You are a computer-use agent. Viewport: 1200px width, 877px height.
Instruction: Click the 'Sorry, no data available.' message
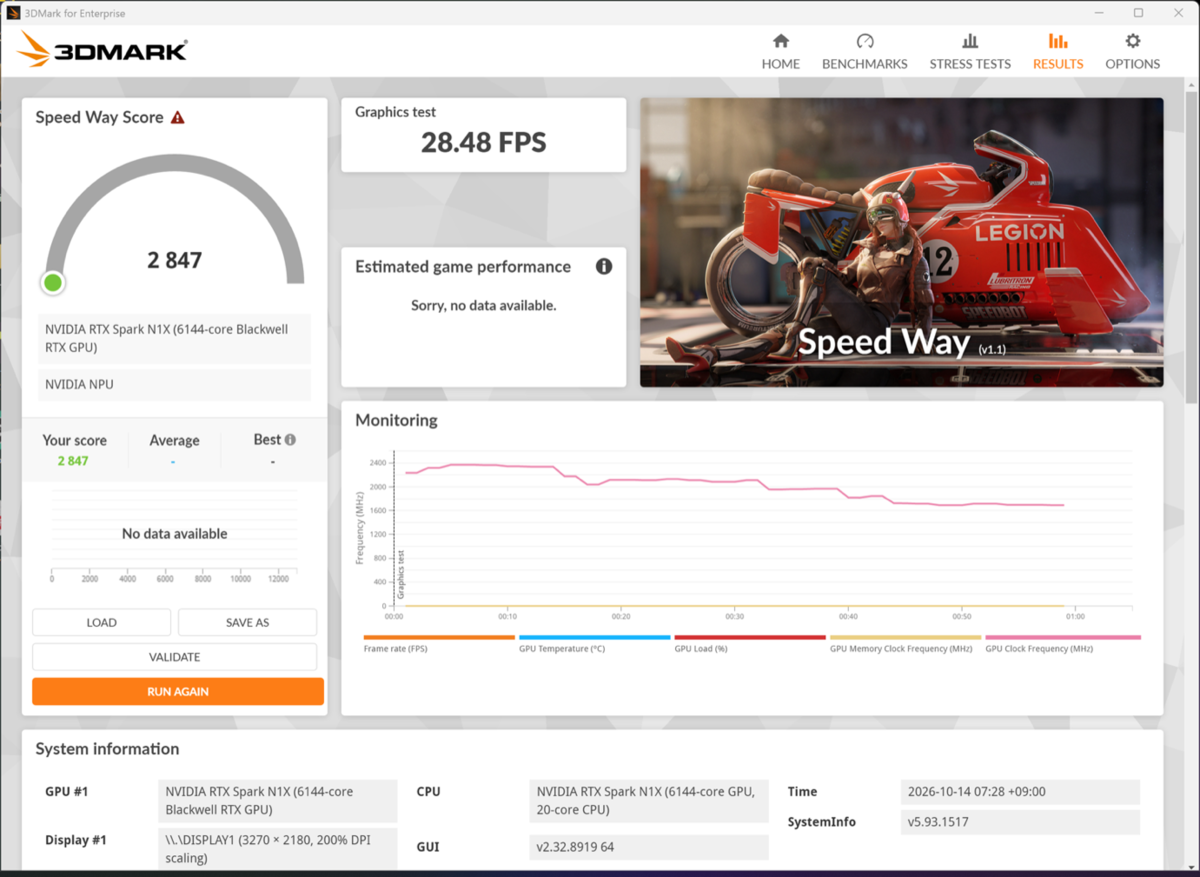coord(483,305)
